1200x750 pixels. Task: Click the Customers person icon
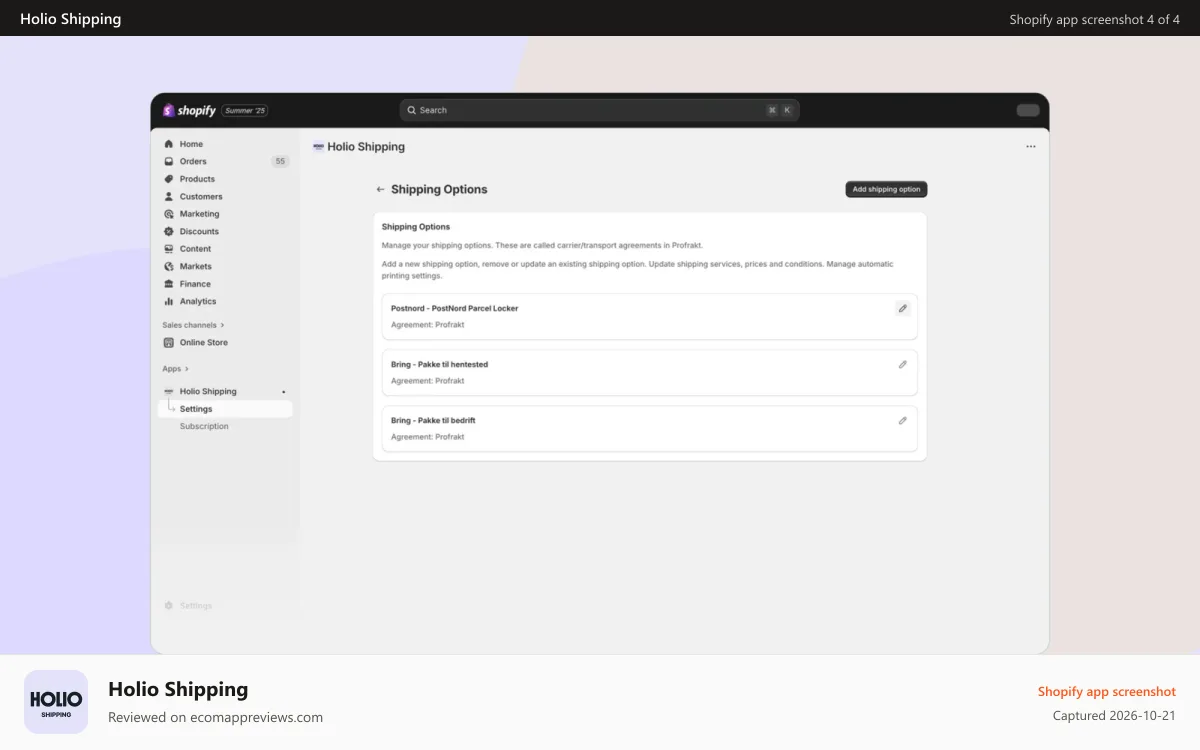point(169,196)
